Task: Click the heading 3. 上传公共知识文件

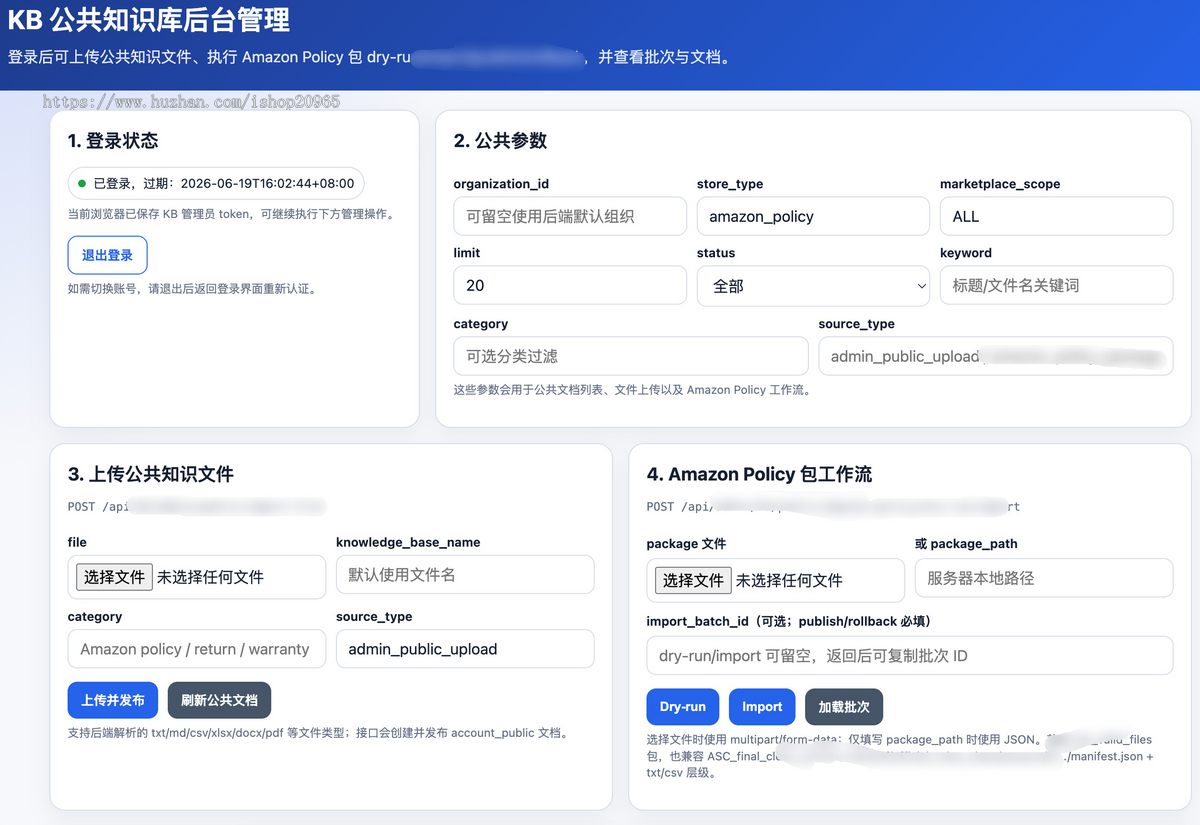Action: (151, 474)
